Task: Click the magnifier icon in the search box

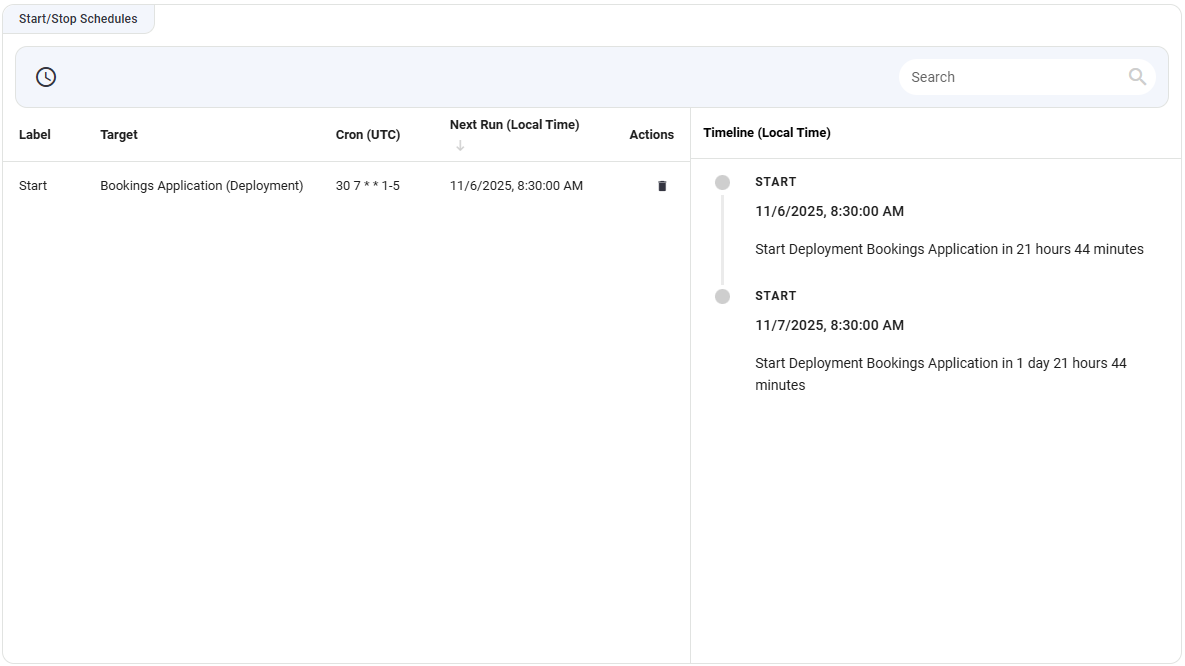Action: coord(1137,77)
